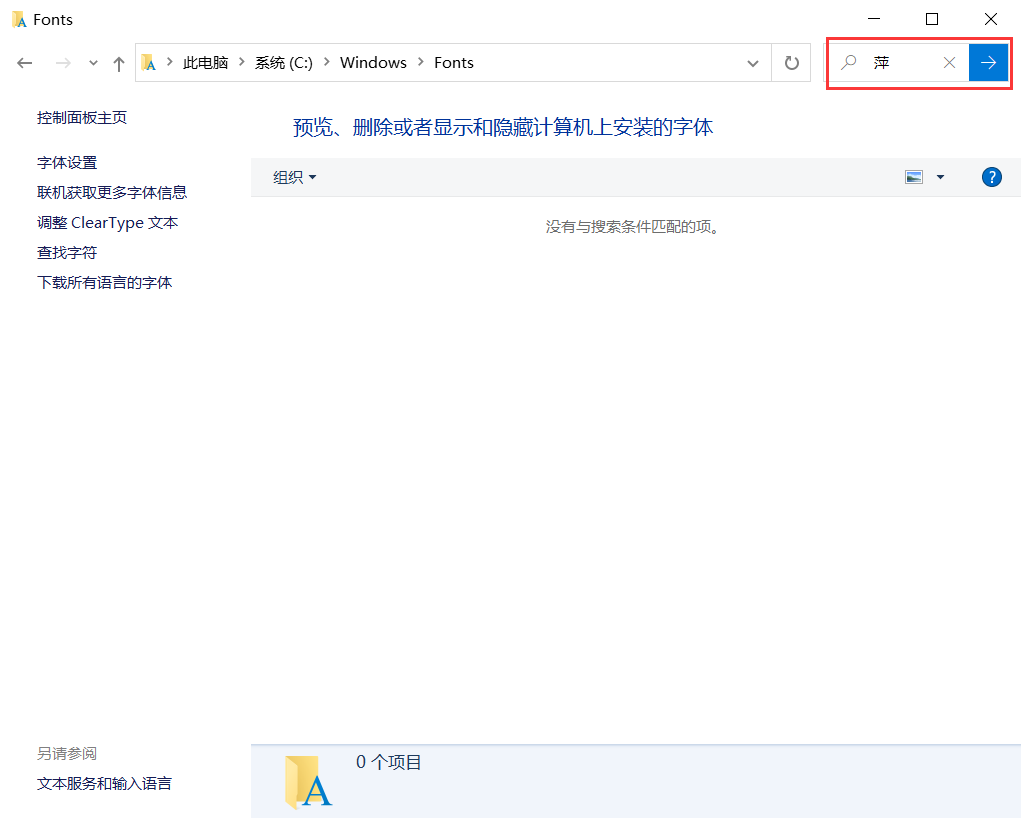Screen dimensions: 1022x819
Task: Navigate to 此电脑 in breadcrumb
Action: point(206,62)
